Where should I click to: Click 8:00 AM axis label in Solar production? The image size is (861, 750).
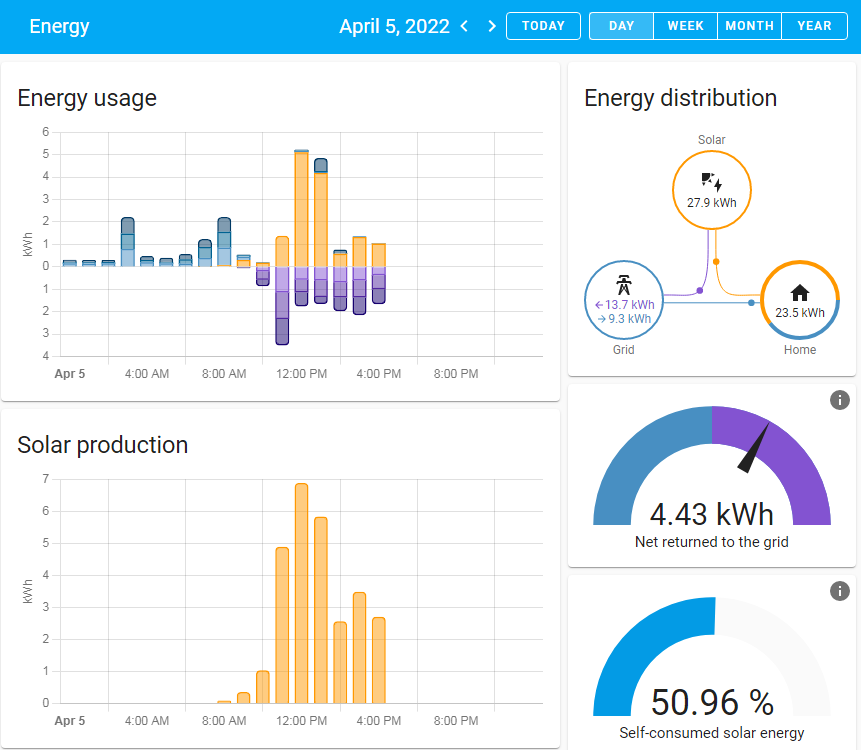click(224, 721)
